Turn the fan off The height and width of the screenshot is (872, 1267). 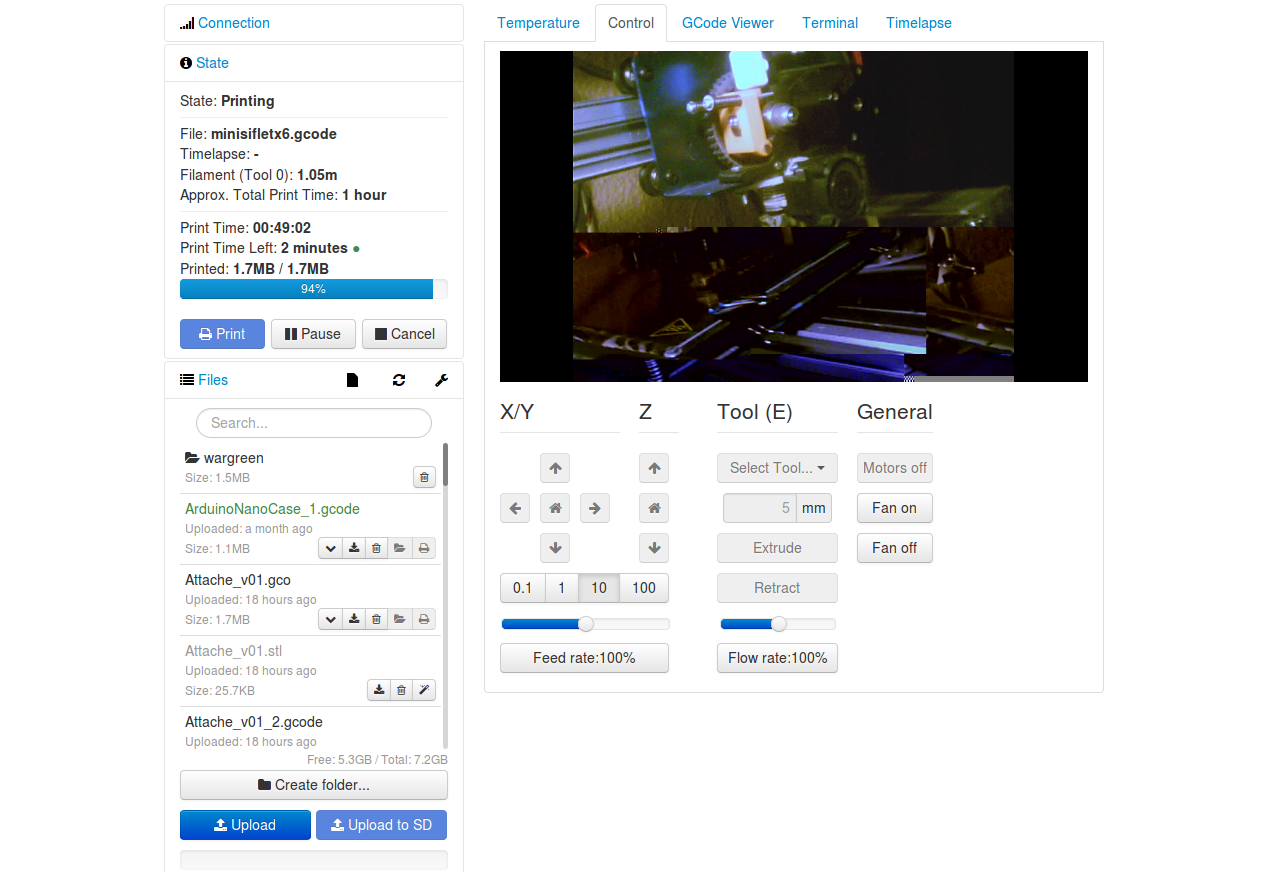click(894, 548)
